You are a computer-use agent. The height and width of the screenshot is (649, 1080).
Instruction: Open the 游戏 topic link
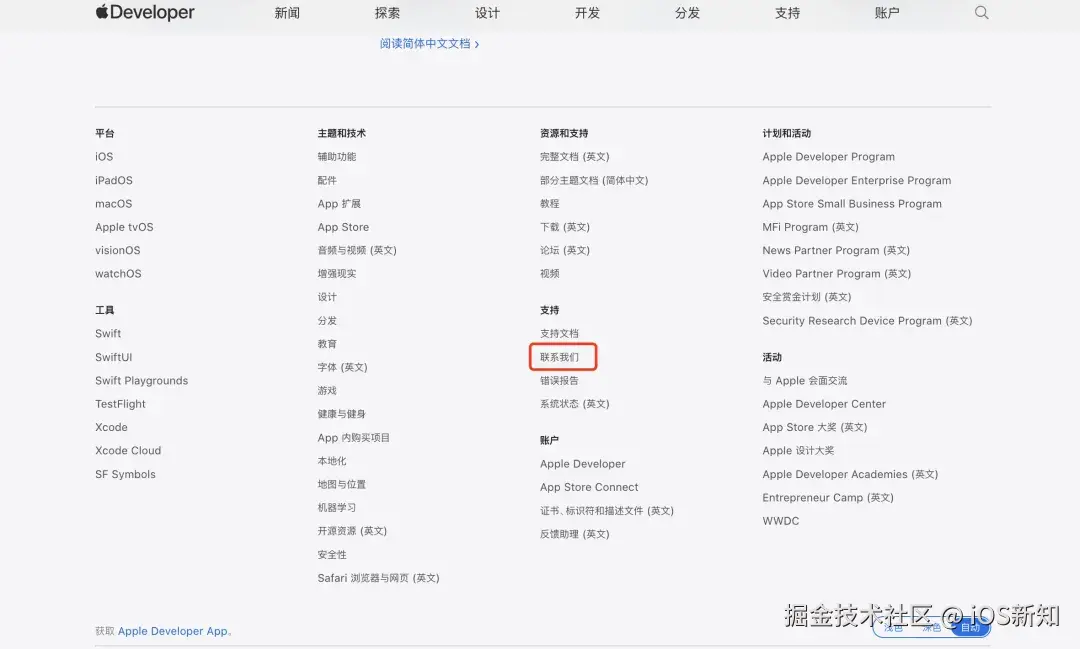(327, 391)
